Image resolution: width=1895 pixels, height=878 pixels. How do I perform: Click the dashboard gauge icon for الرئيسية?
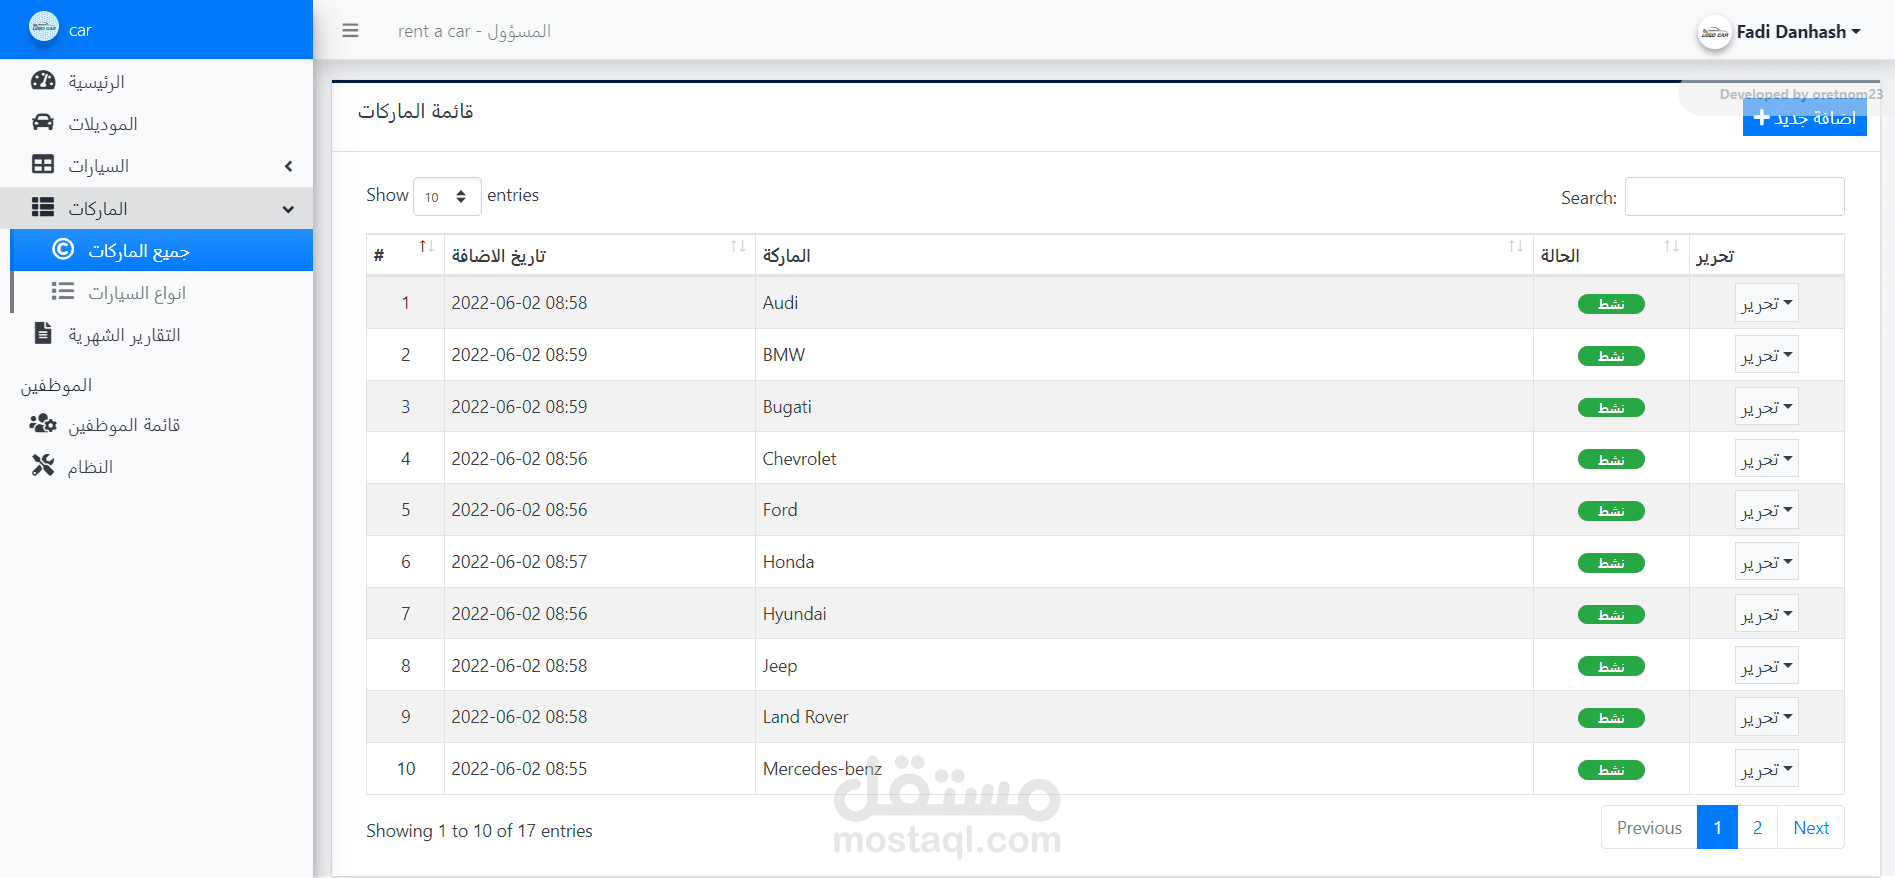point(43,81)
